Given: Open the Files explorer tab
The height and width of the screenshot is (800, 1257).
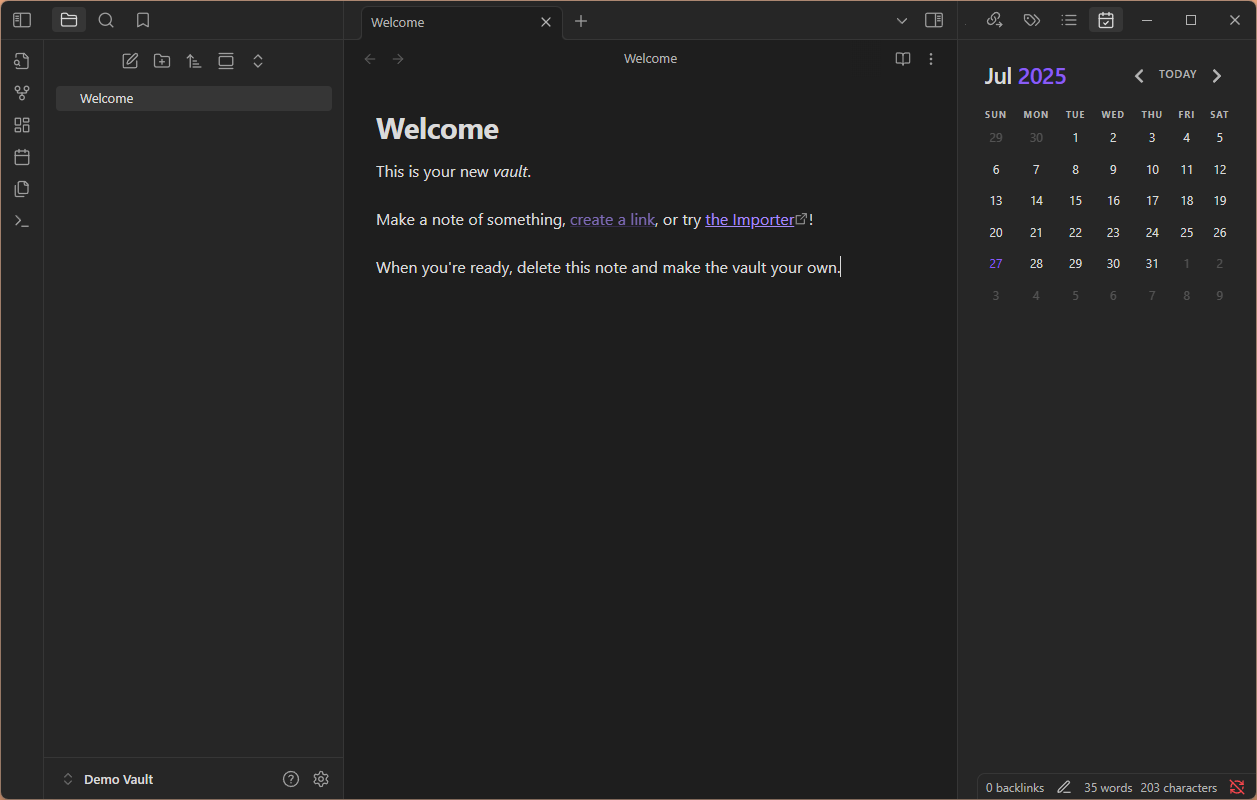Looking at the screenshot, I should 69,20.
